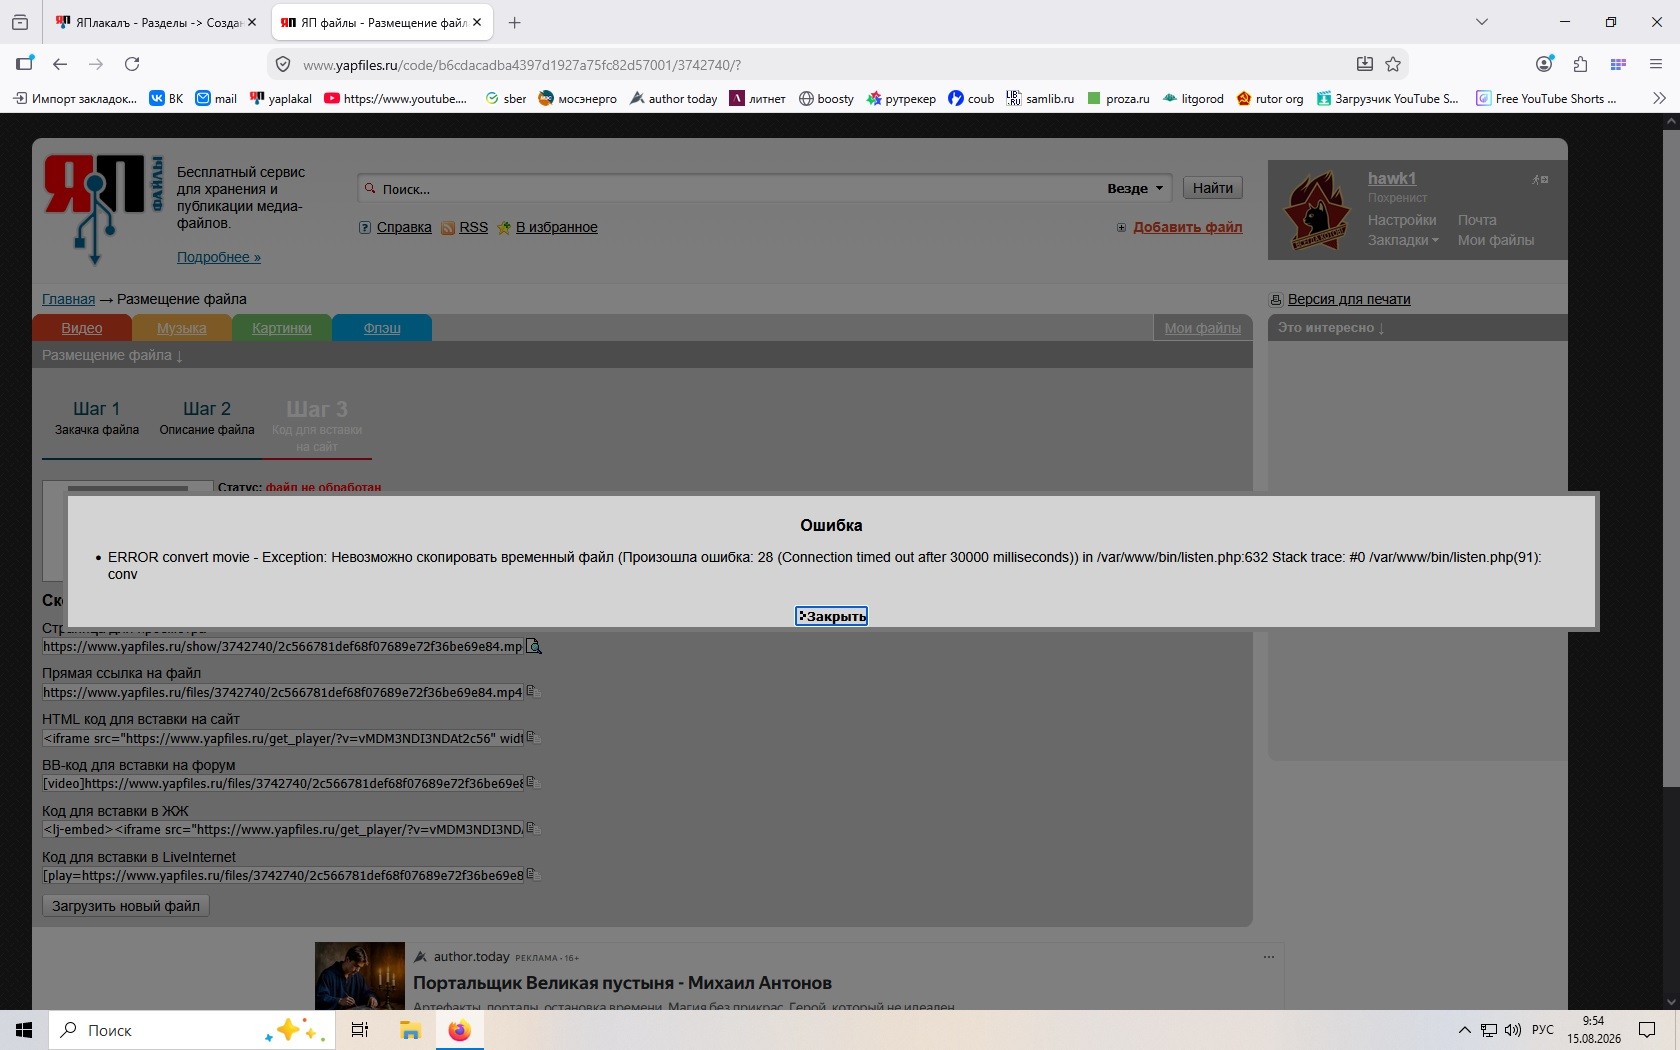Viewport: 1680px width, 1050px height.
Task: Close the ЯПлакалъ Разделы tab
Action: tap(252, 22)
